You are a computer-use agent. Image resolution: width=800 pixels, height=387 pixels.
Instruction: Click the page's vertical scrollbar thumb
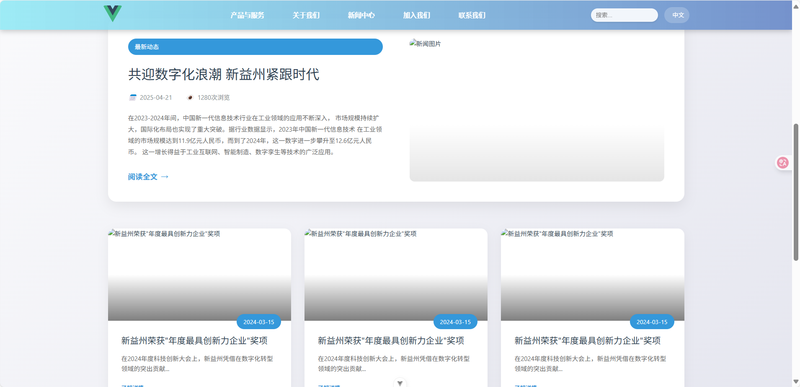click(x=795, y=192)
